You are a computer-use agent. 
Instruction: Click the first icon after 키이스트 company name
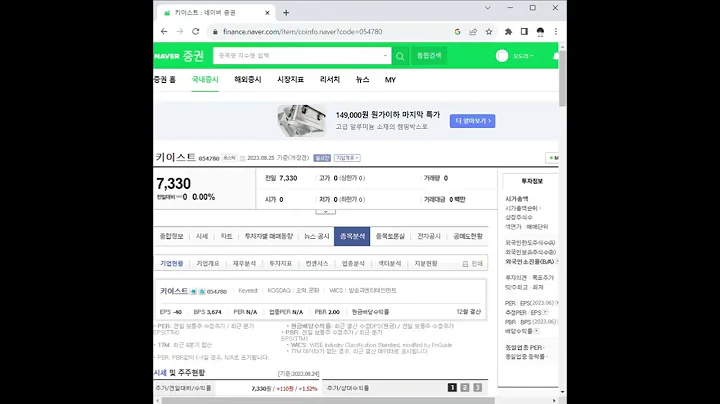point(194,292)
